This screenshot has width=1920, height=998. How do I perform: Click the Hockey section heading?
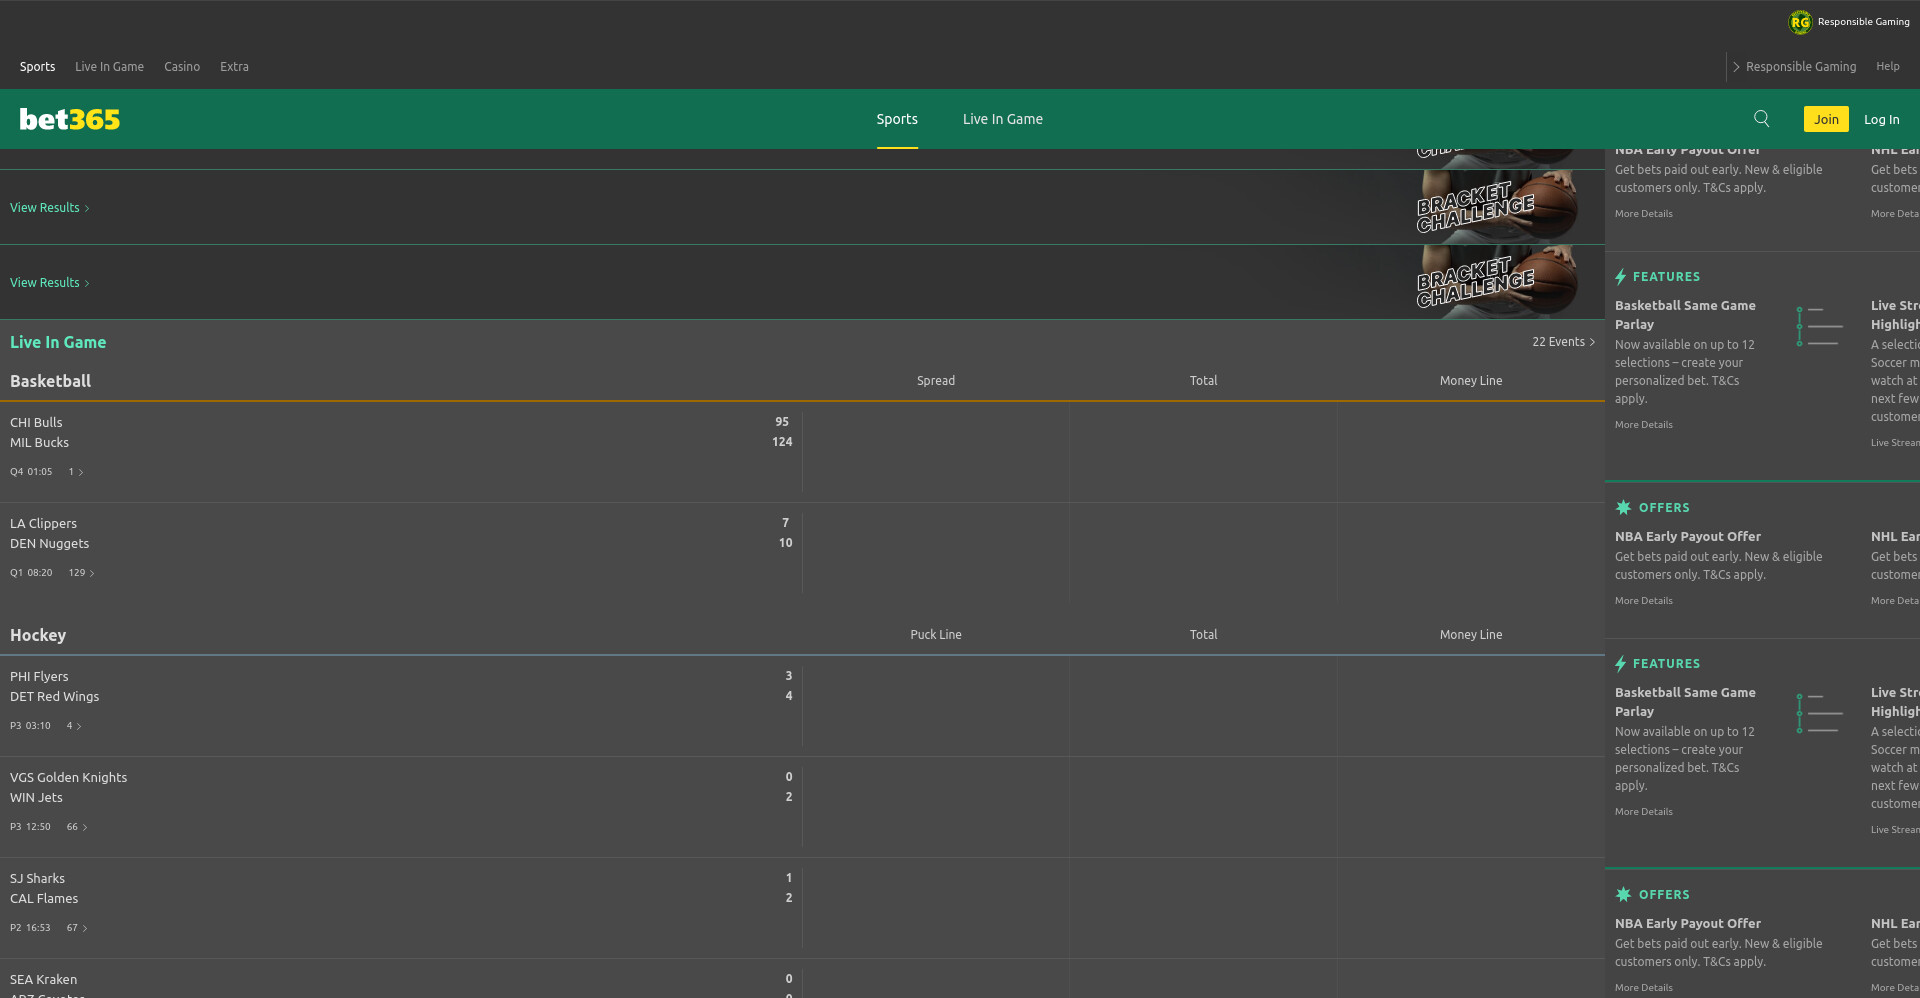[38, 635]
